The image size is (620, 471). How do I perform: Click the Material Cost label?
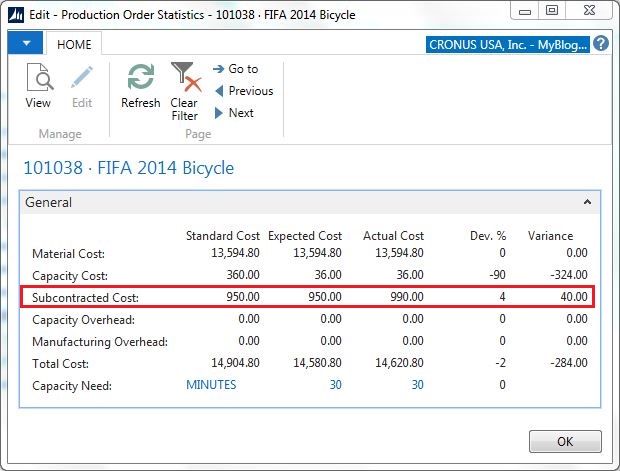68,253
